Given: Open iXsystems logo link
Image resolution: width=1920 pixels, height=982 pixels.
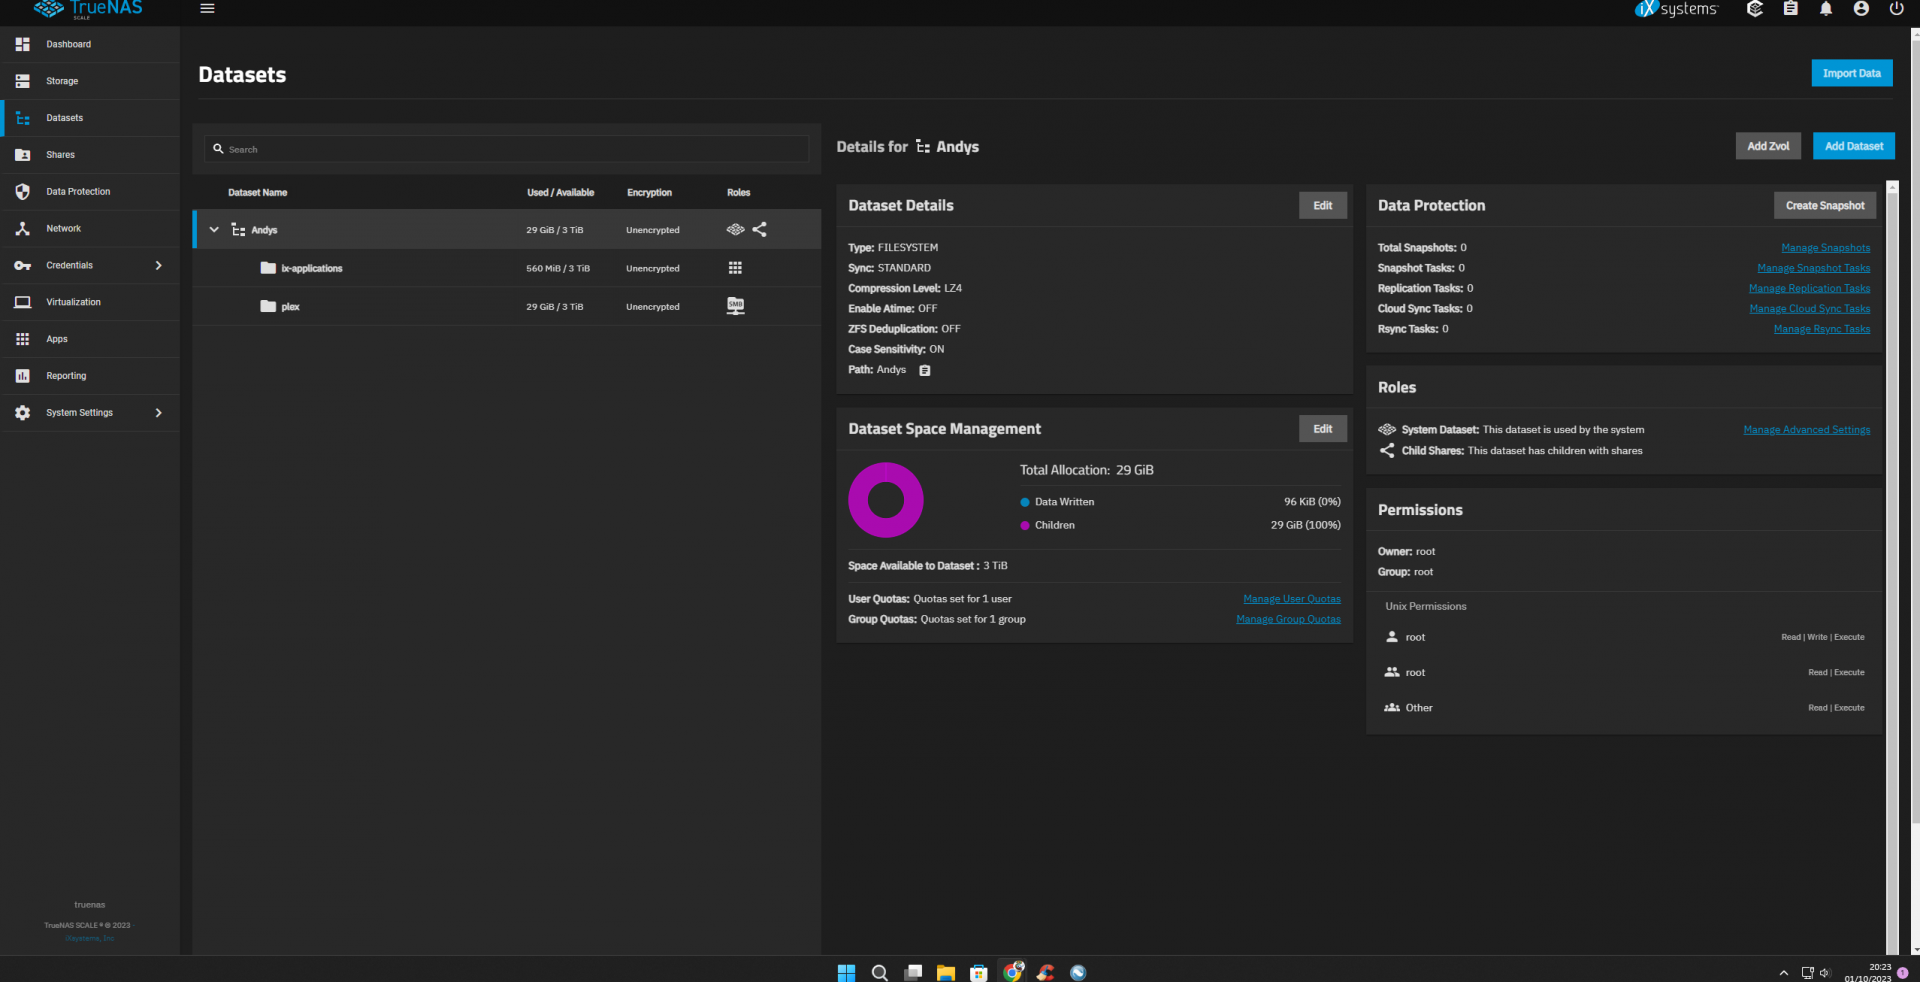Looking at the screenshot, I should (1676, 9).
